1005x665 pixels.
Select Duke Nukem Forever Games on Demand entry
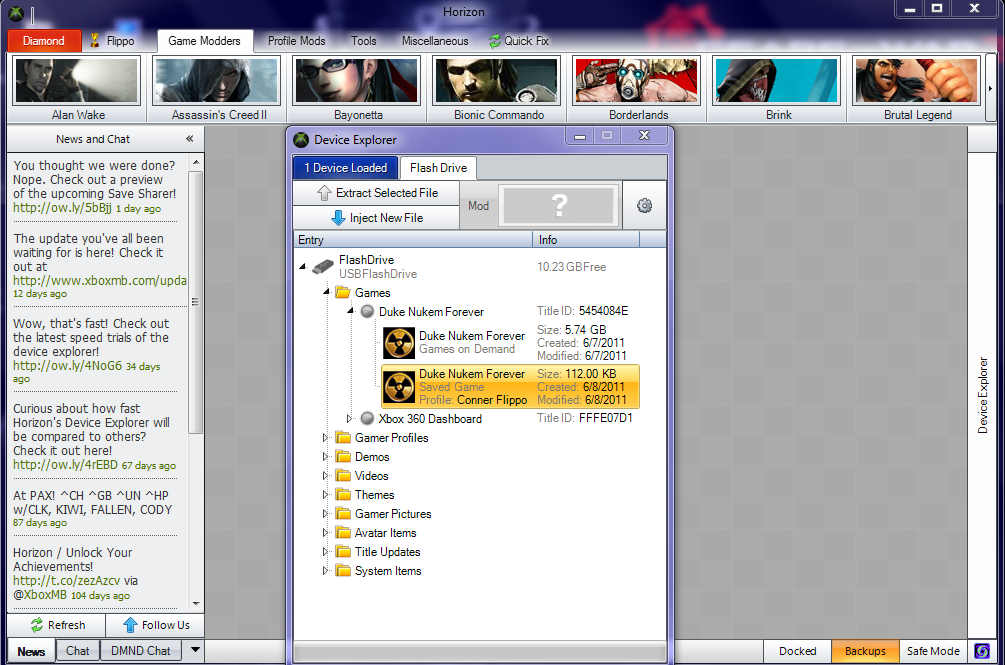(510, 342)
